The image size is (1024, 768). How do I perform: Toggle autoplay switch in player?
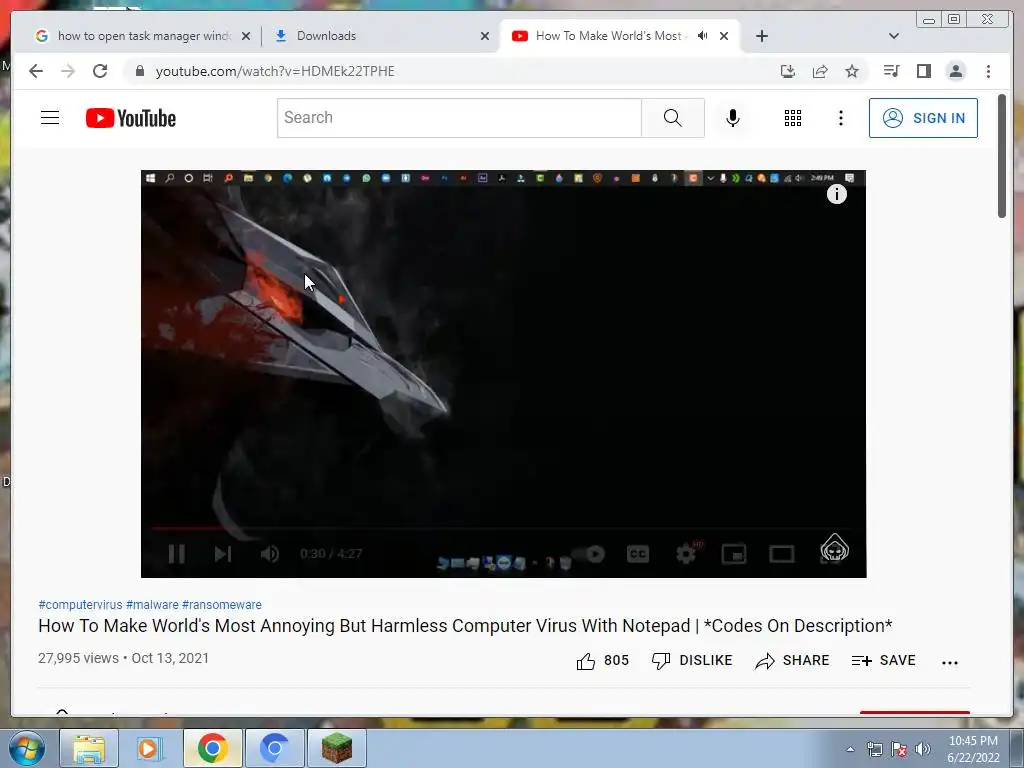tap(588, 554)
